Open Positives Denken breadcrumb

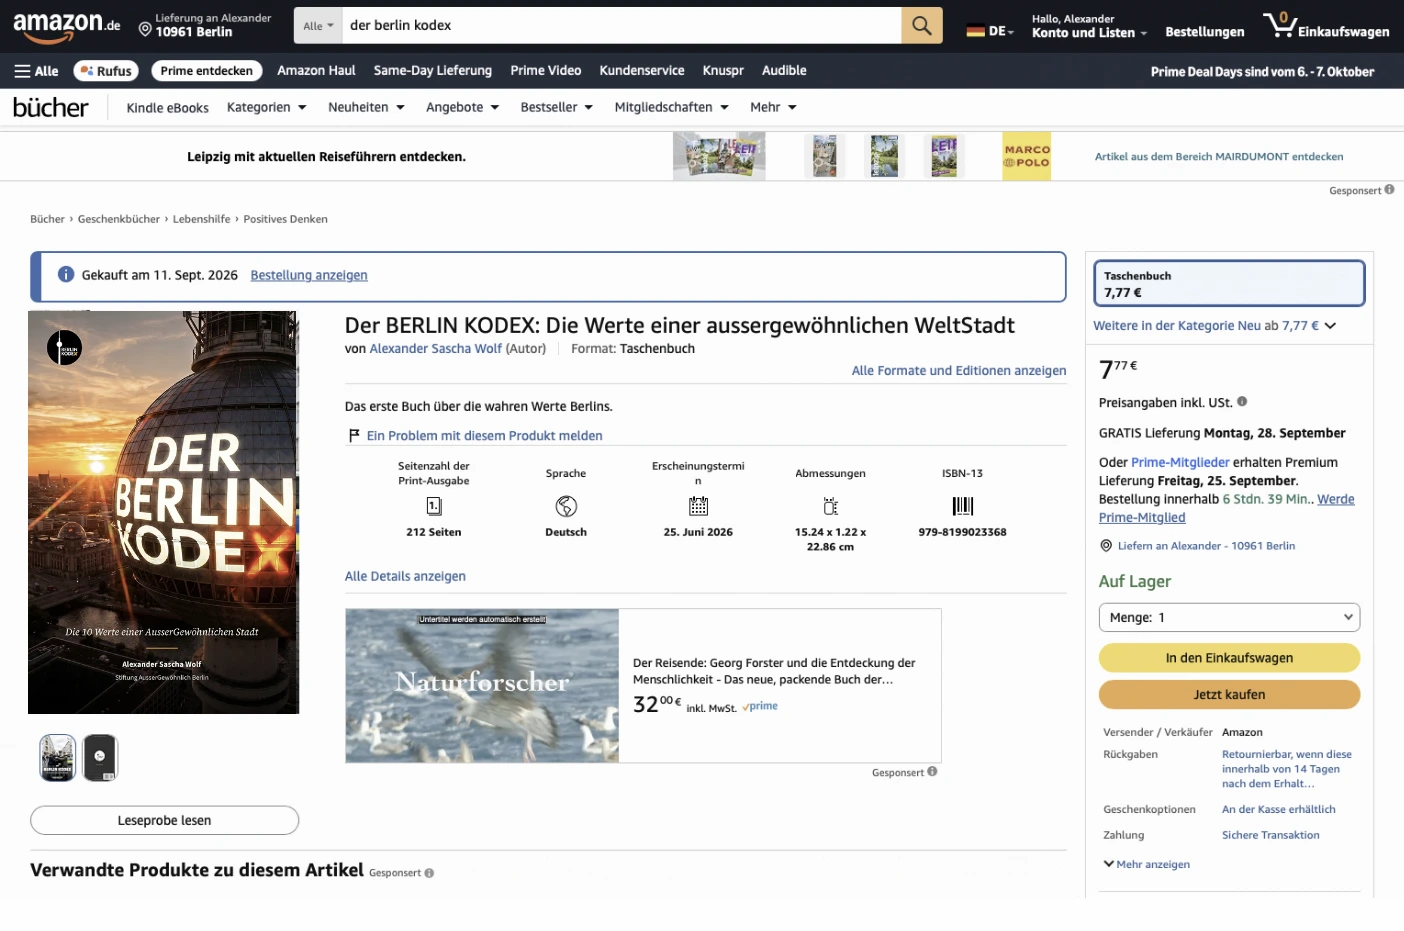click(285, 219)
